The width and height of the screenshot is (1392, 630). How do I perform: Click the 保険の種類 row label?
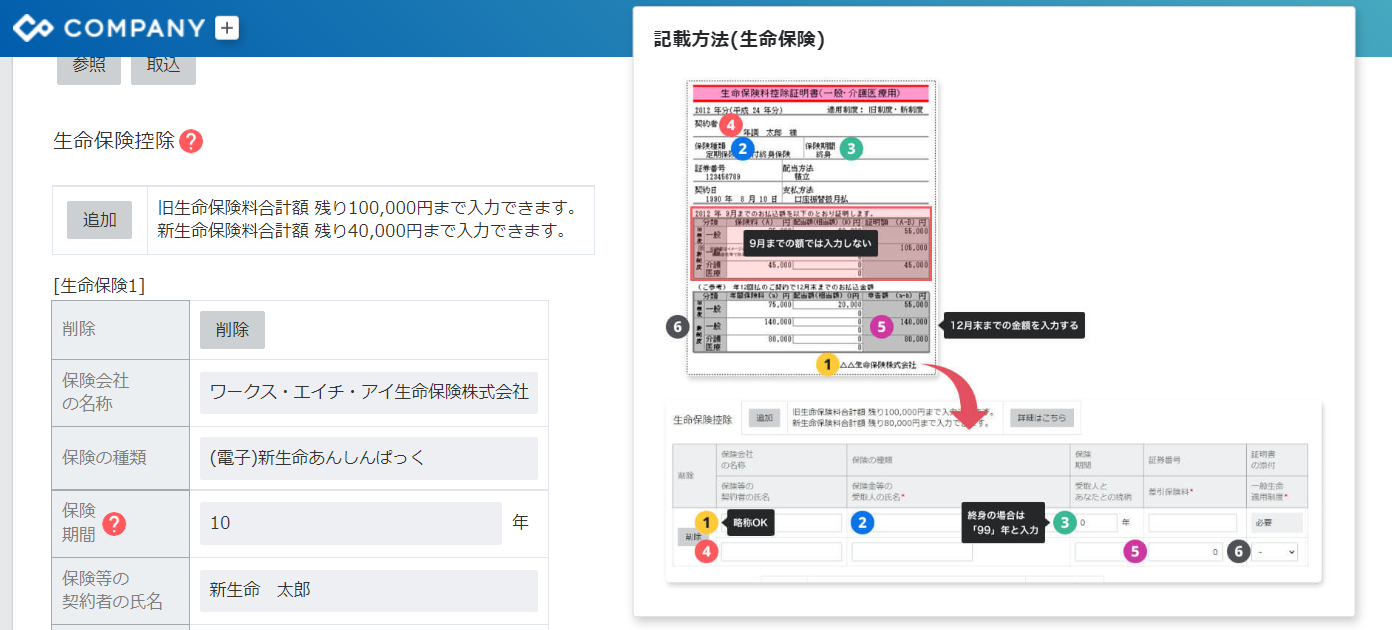click(x=104, y=458)
